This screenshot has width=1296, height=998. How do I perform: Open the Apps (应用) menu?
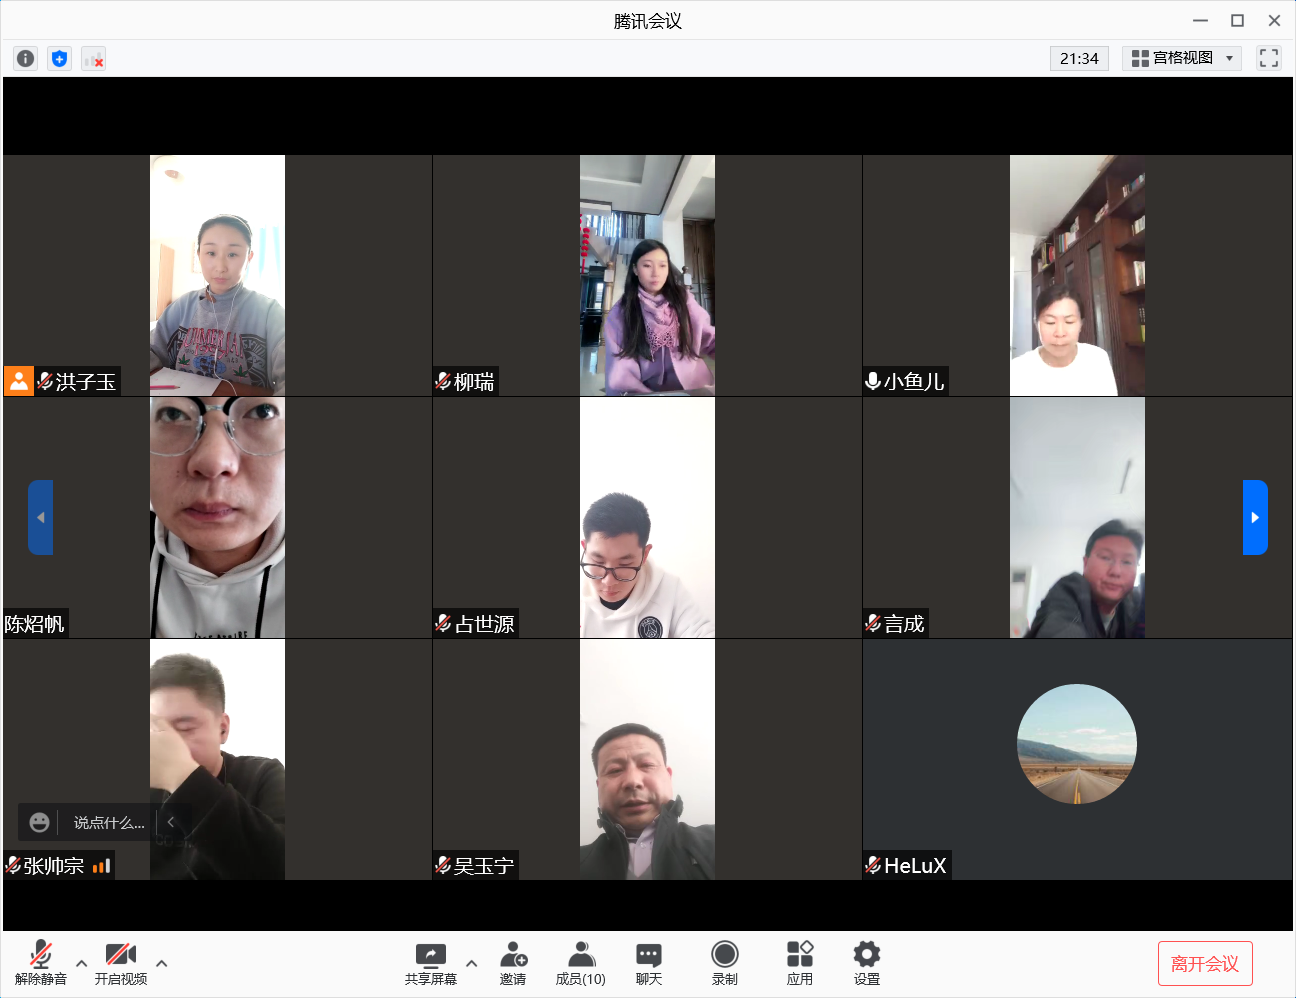pyautogui.click(x=799, y=963)
